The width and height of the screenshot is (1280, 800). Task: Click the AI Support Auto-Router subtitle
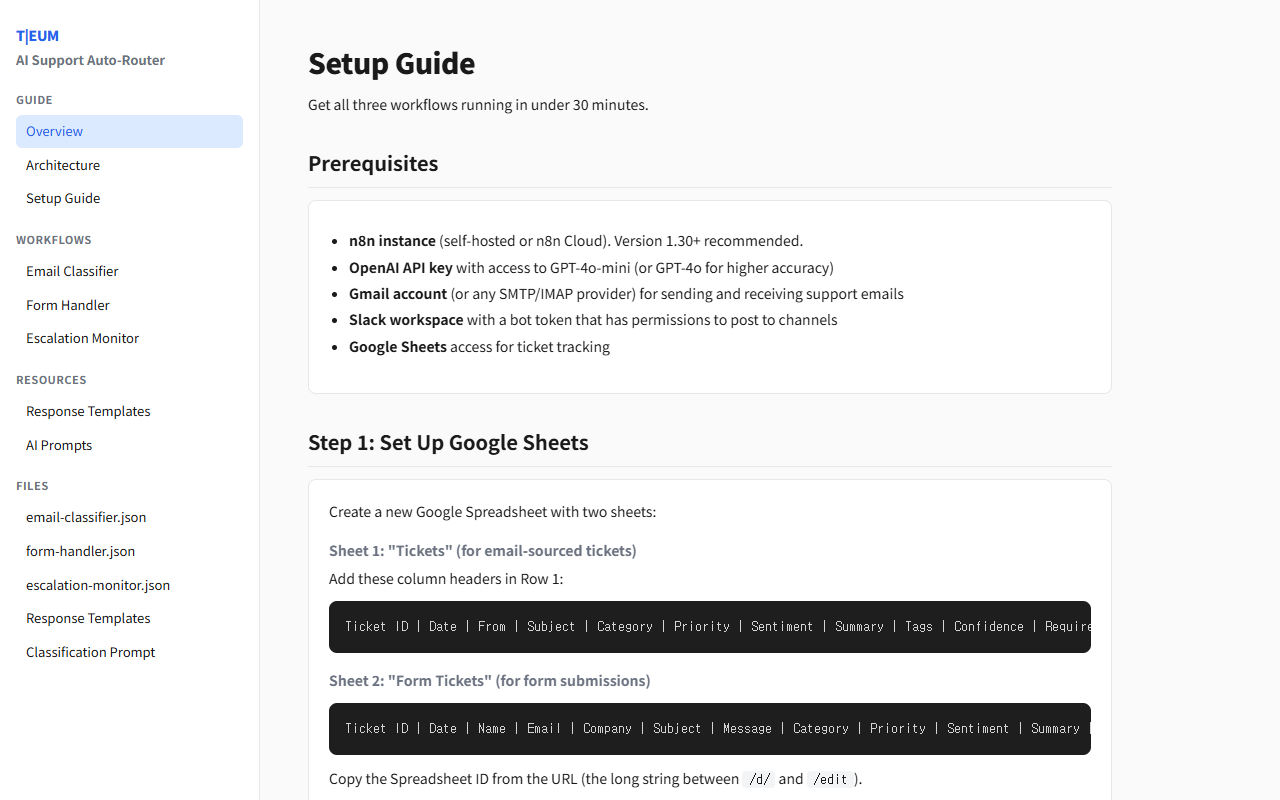point(90,60)
